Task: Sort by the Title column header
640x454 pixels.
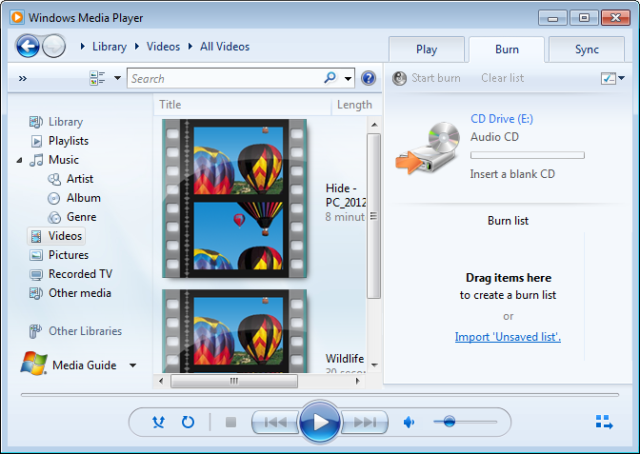Action: point(242,105)
